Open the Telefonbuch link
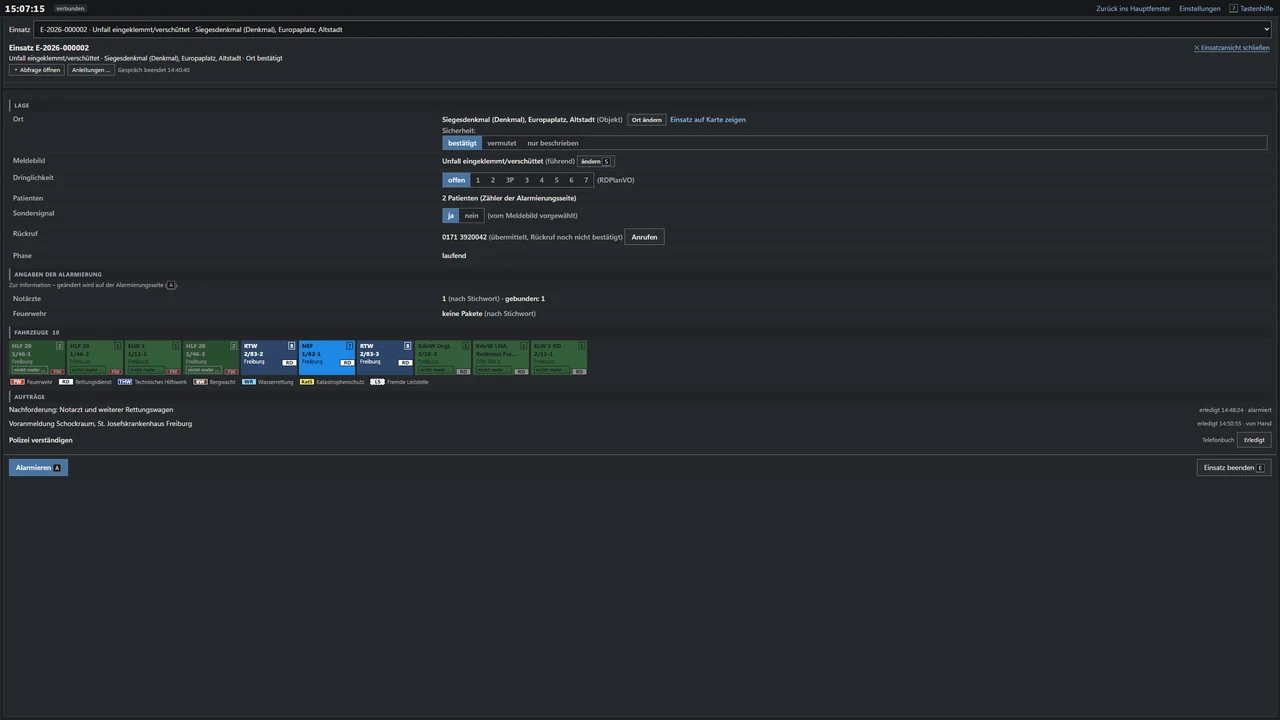 1218,440
